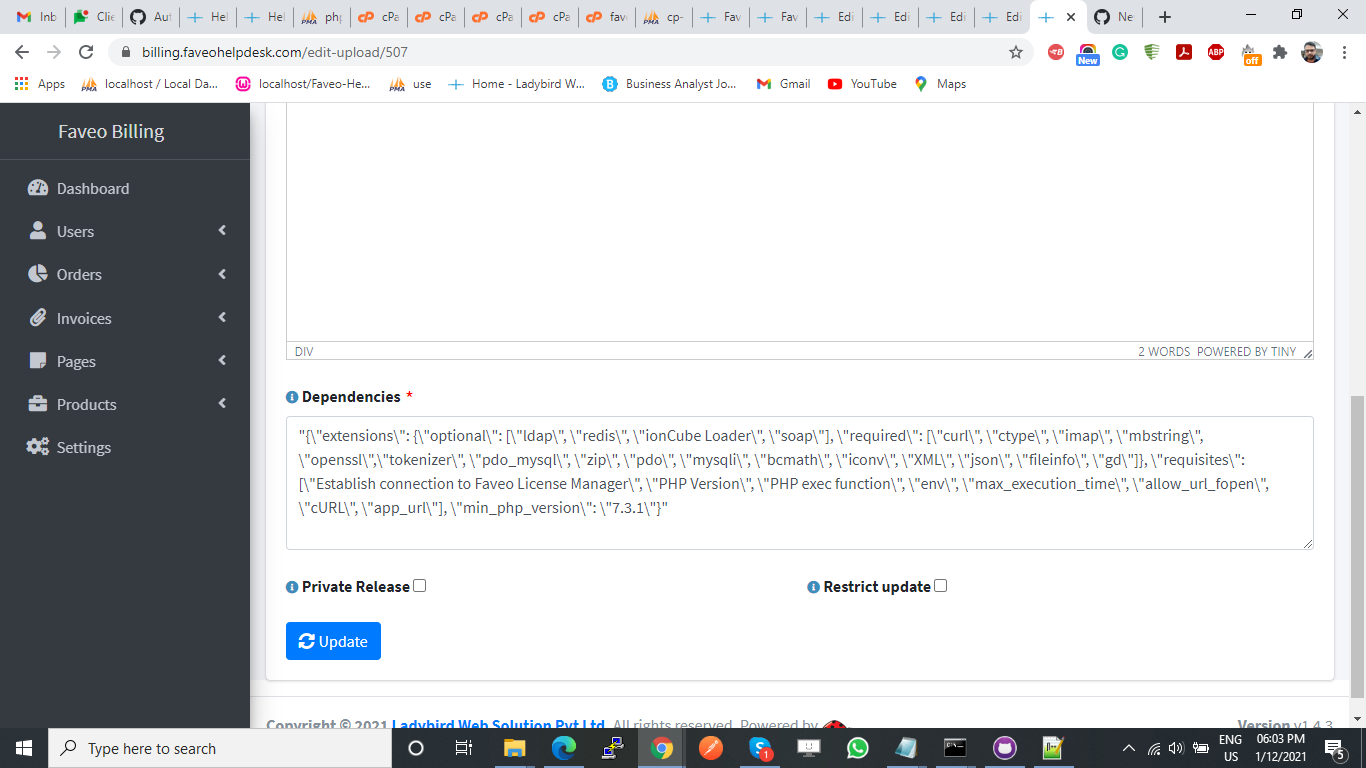Viewport: 1366px width, 768px height.
Task: Open the Orders section icon
Action: click(37, 274)
